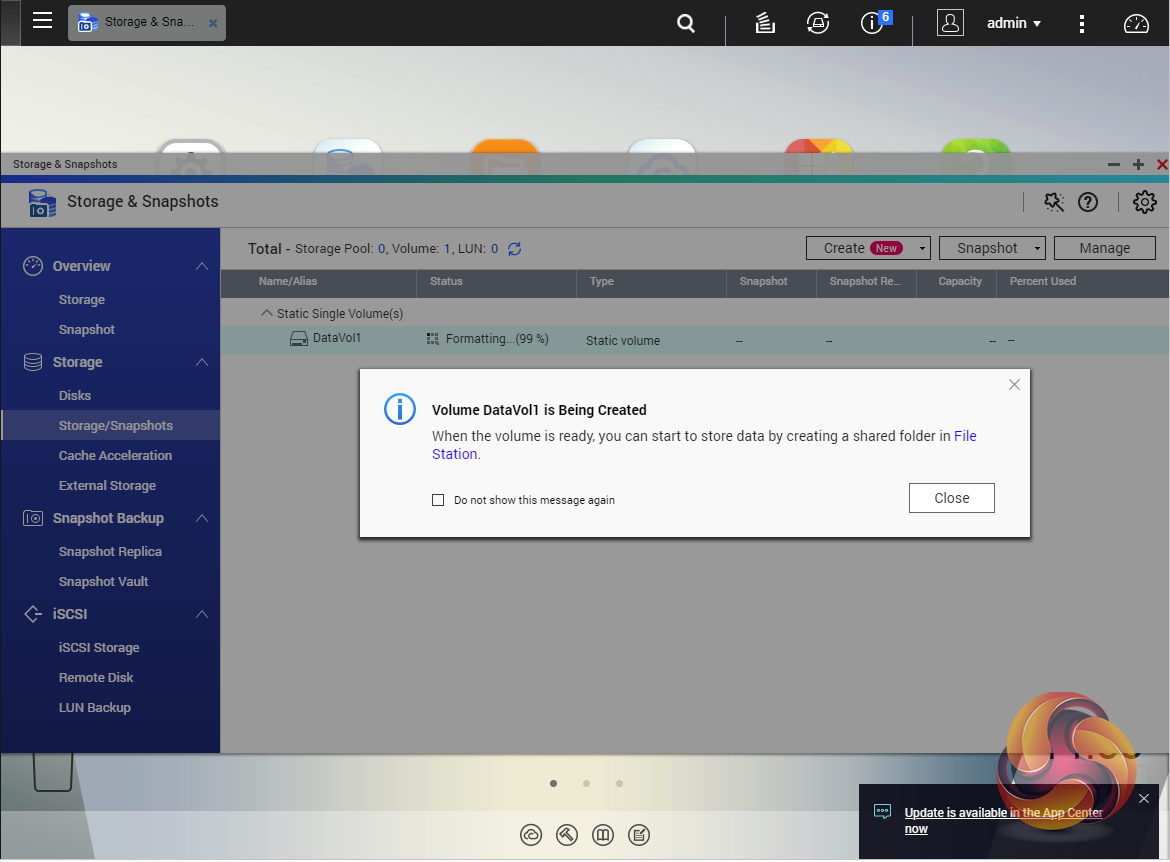
Task: Open the dashboard gauge icon
Action: (x=1136, y=24)
